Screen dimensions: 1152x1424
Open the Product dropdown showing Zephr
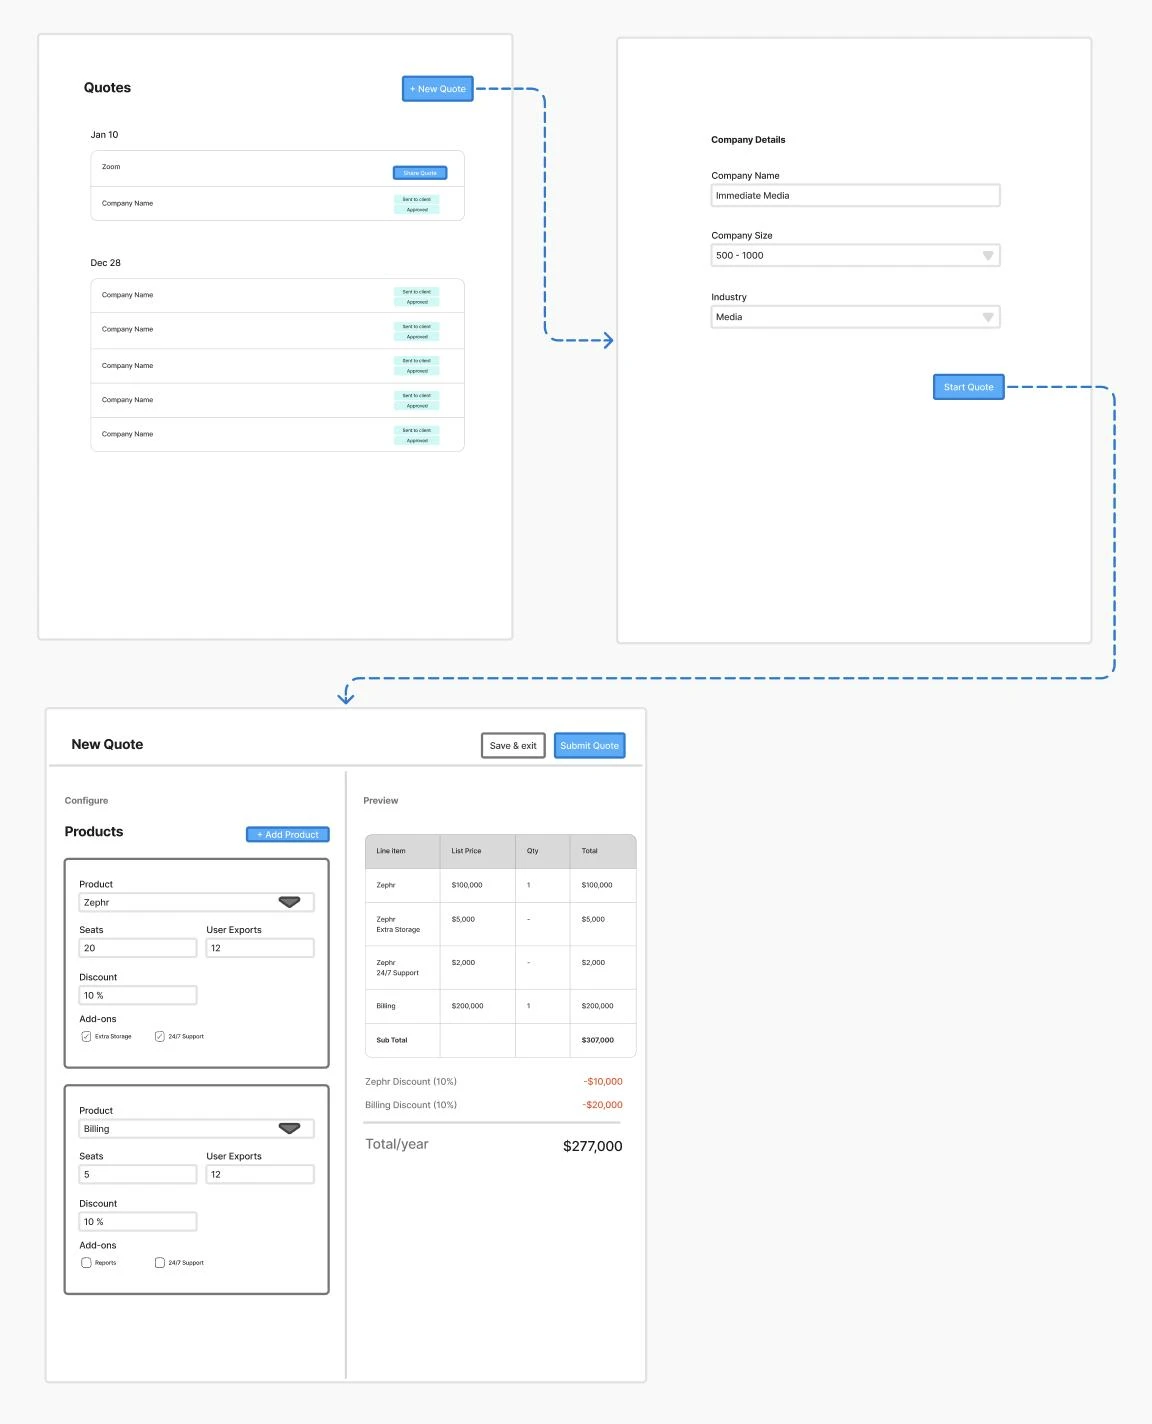197,903
